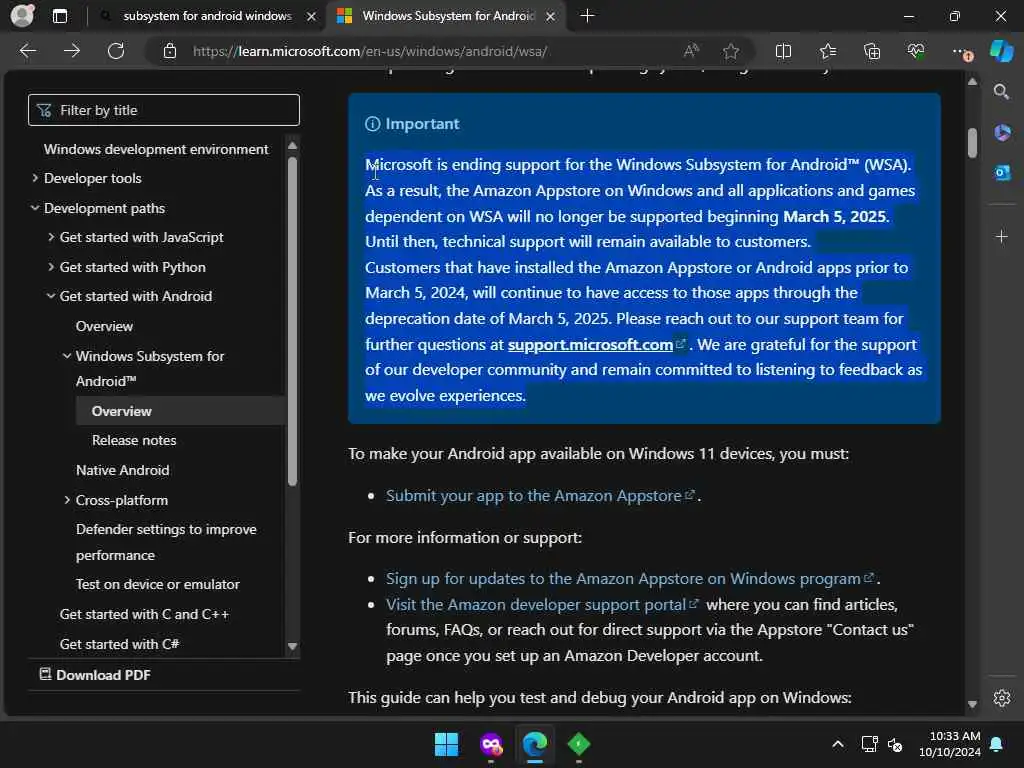Image resolution: width=1024 pixels, height=768 pixels.
Task: Open Browser essentials heart icon
Action: click(x=916, y=51)
